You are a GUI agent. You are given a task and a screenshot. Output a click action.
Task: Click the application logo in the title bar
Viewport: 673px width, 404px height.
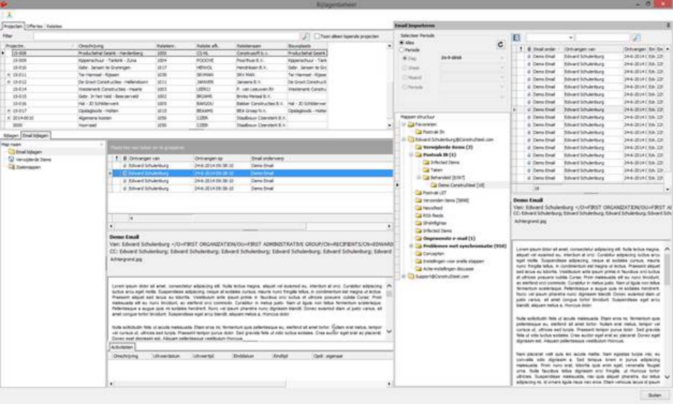(5, 4)
